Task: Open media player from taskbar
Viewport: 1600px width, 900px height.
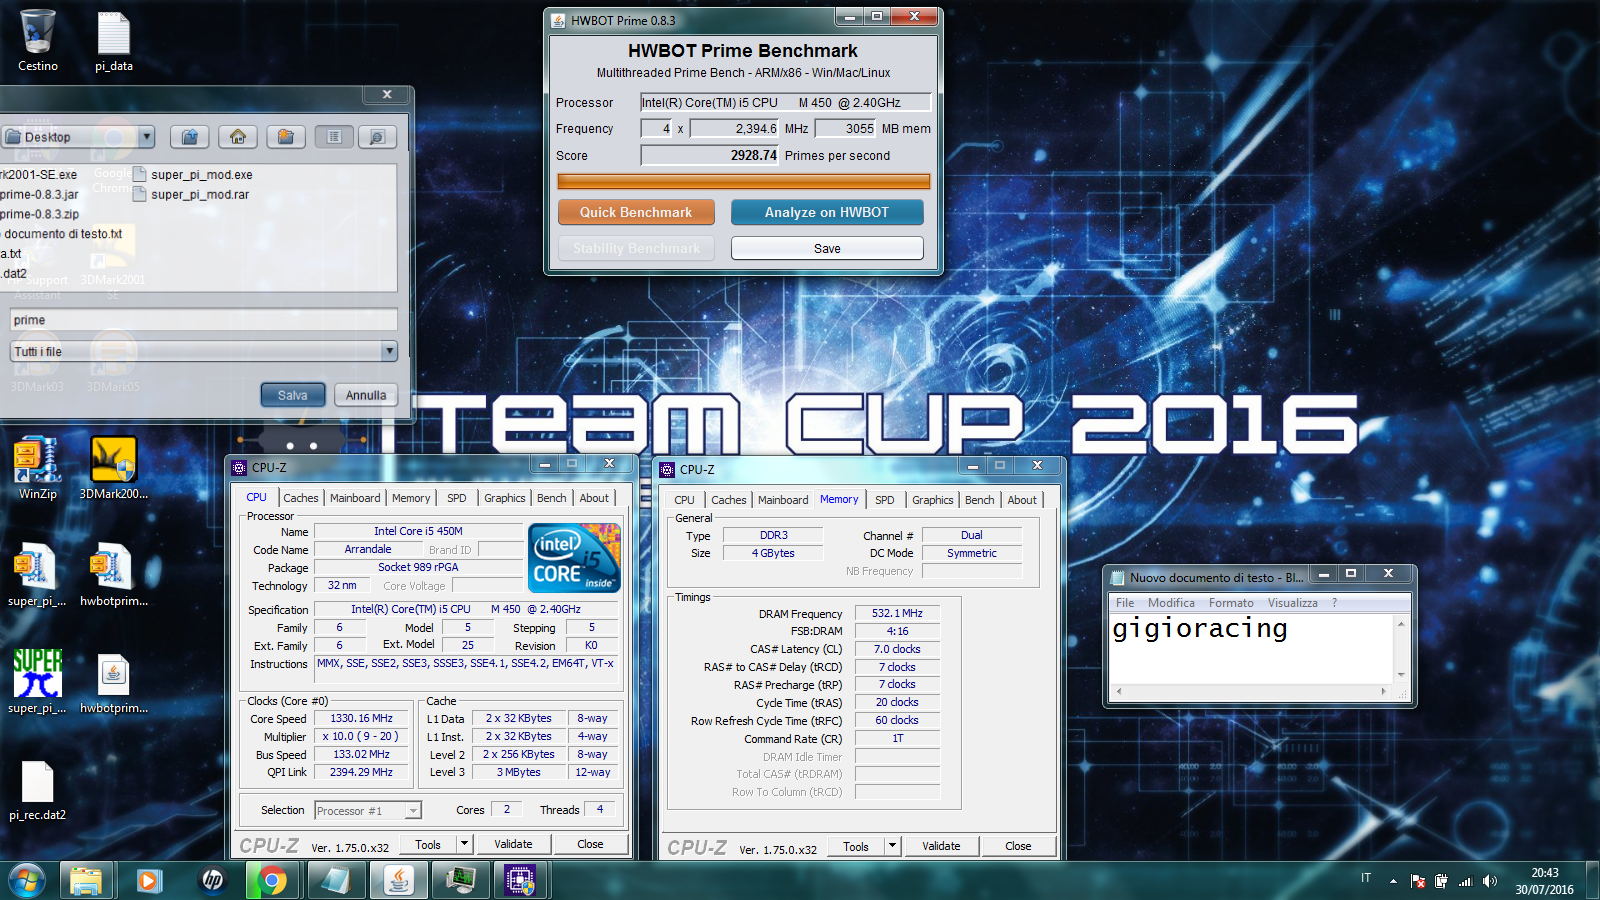Action: pyautogui.click(x=149, y=880)
